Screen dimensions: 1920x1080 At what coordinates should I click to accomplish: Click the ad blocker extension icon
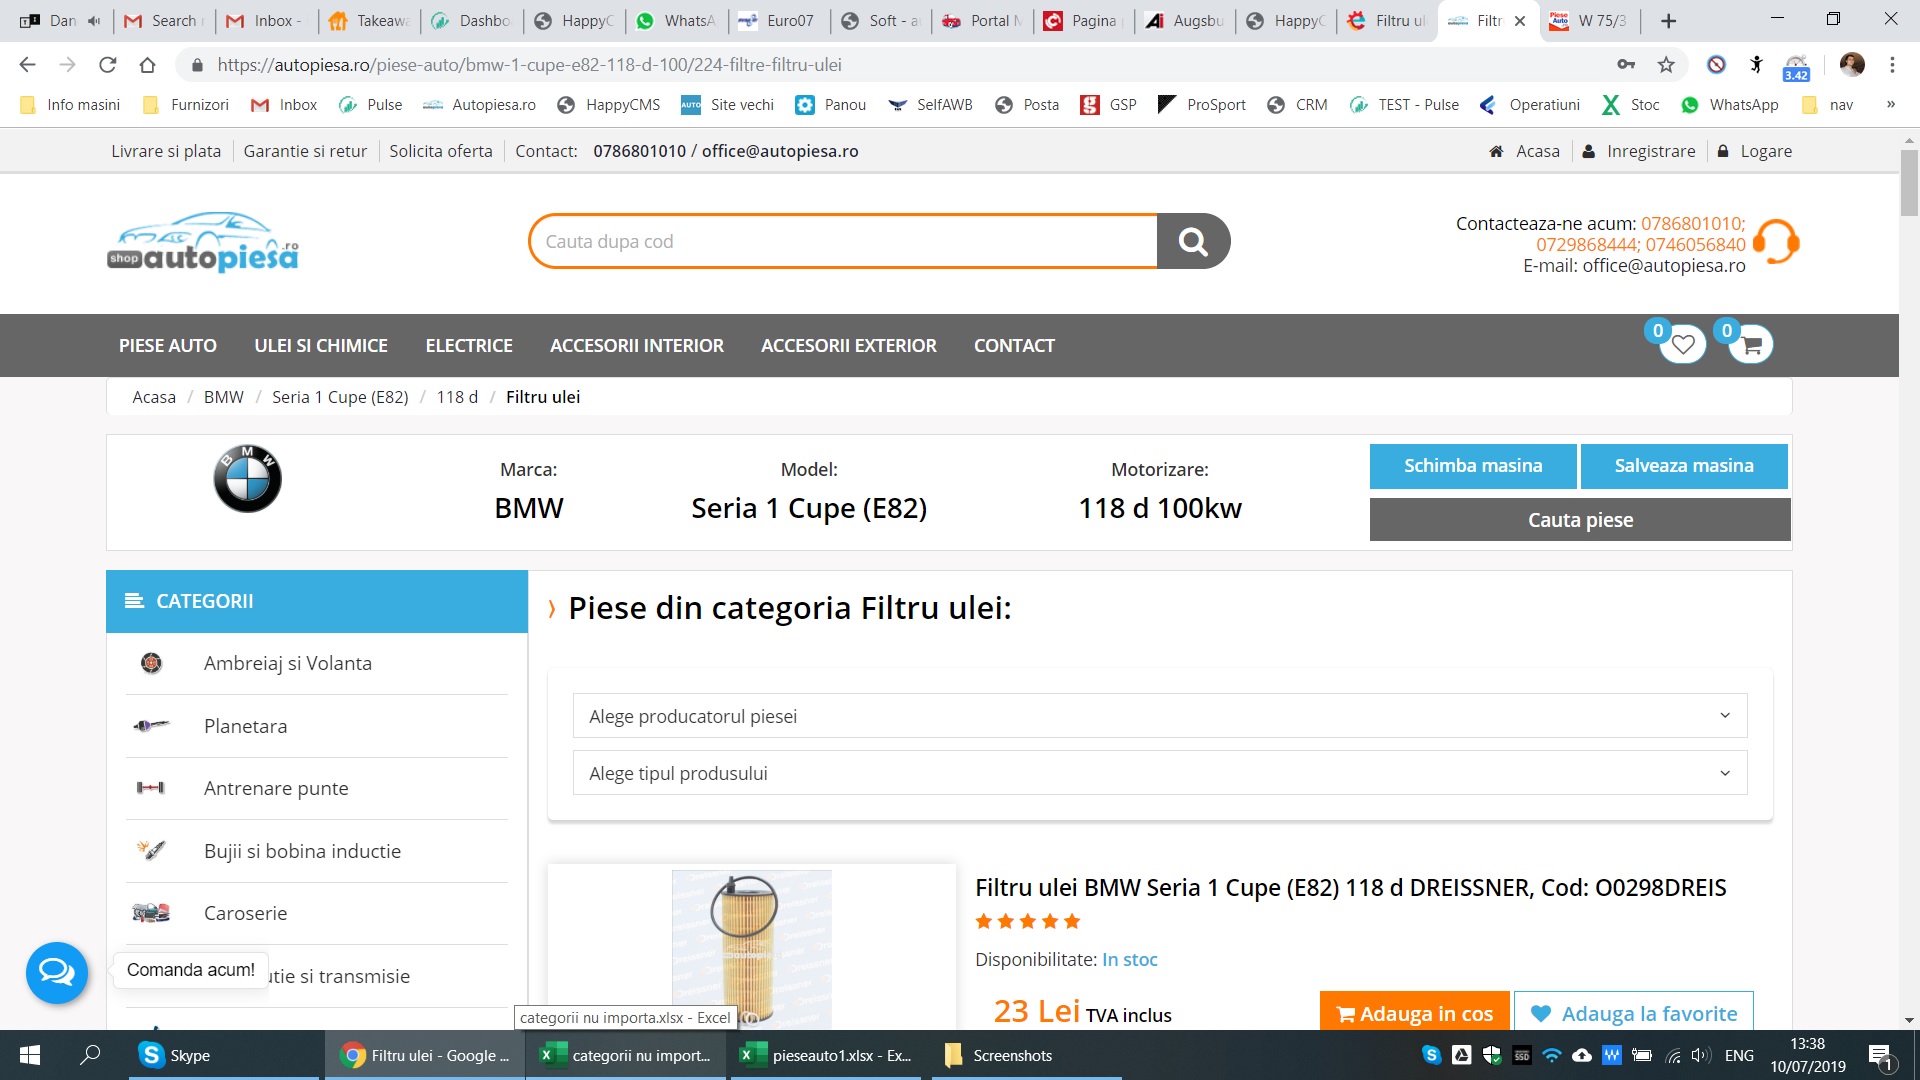click(1716, 65)
